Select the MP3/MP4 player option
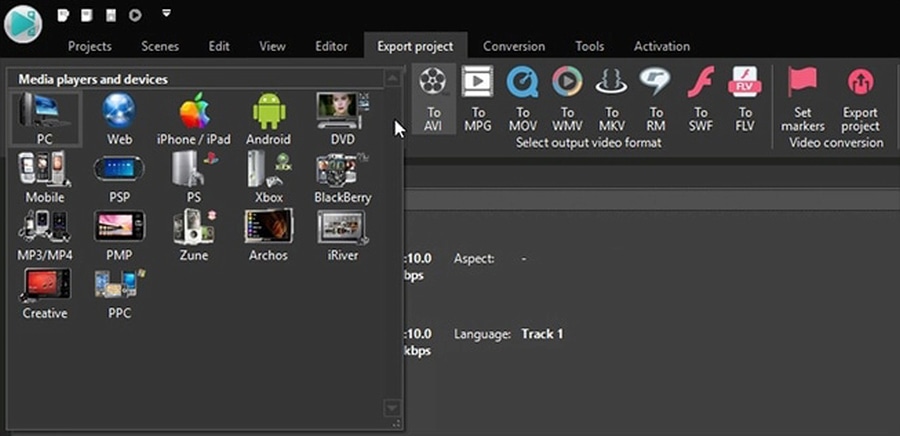This screenshot has width=900, height=436. click(45, 235)
